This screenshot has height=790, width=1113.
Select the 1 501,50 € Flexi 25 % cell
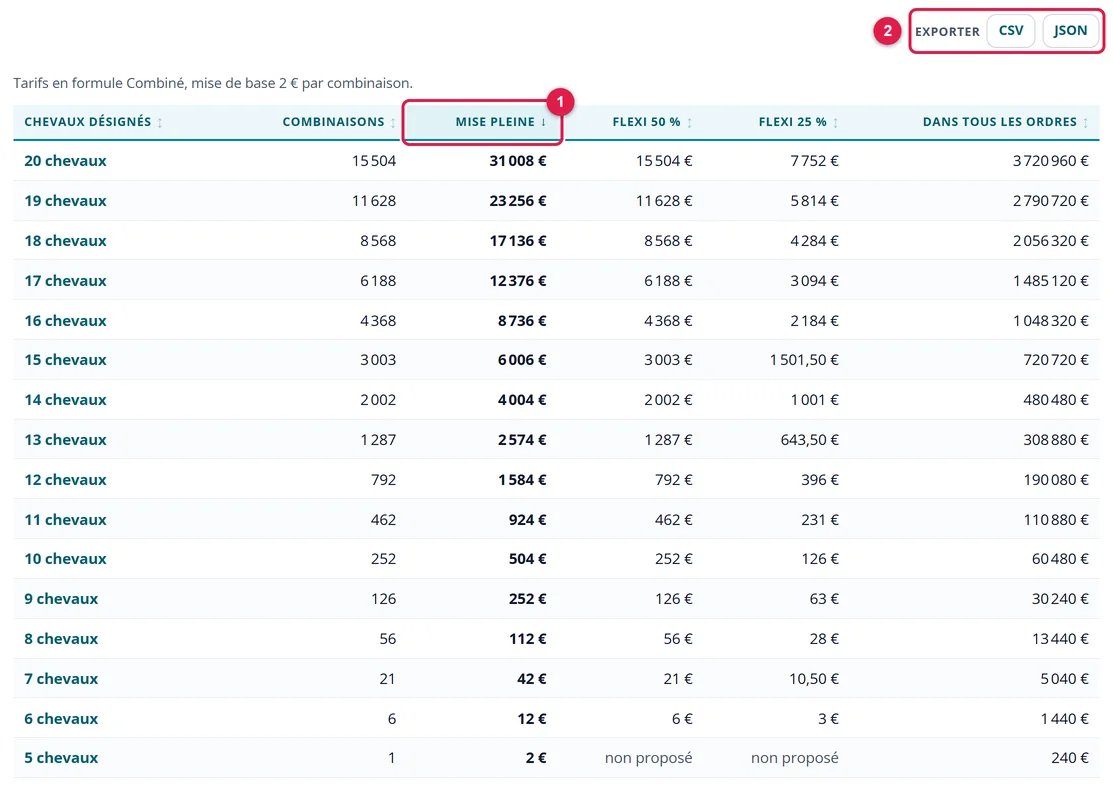(x=804, y=360)
